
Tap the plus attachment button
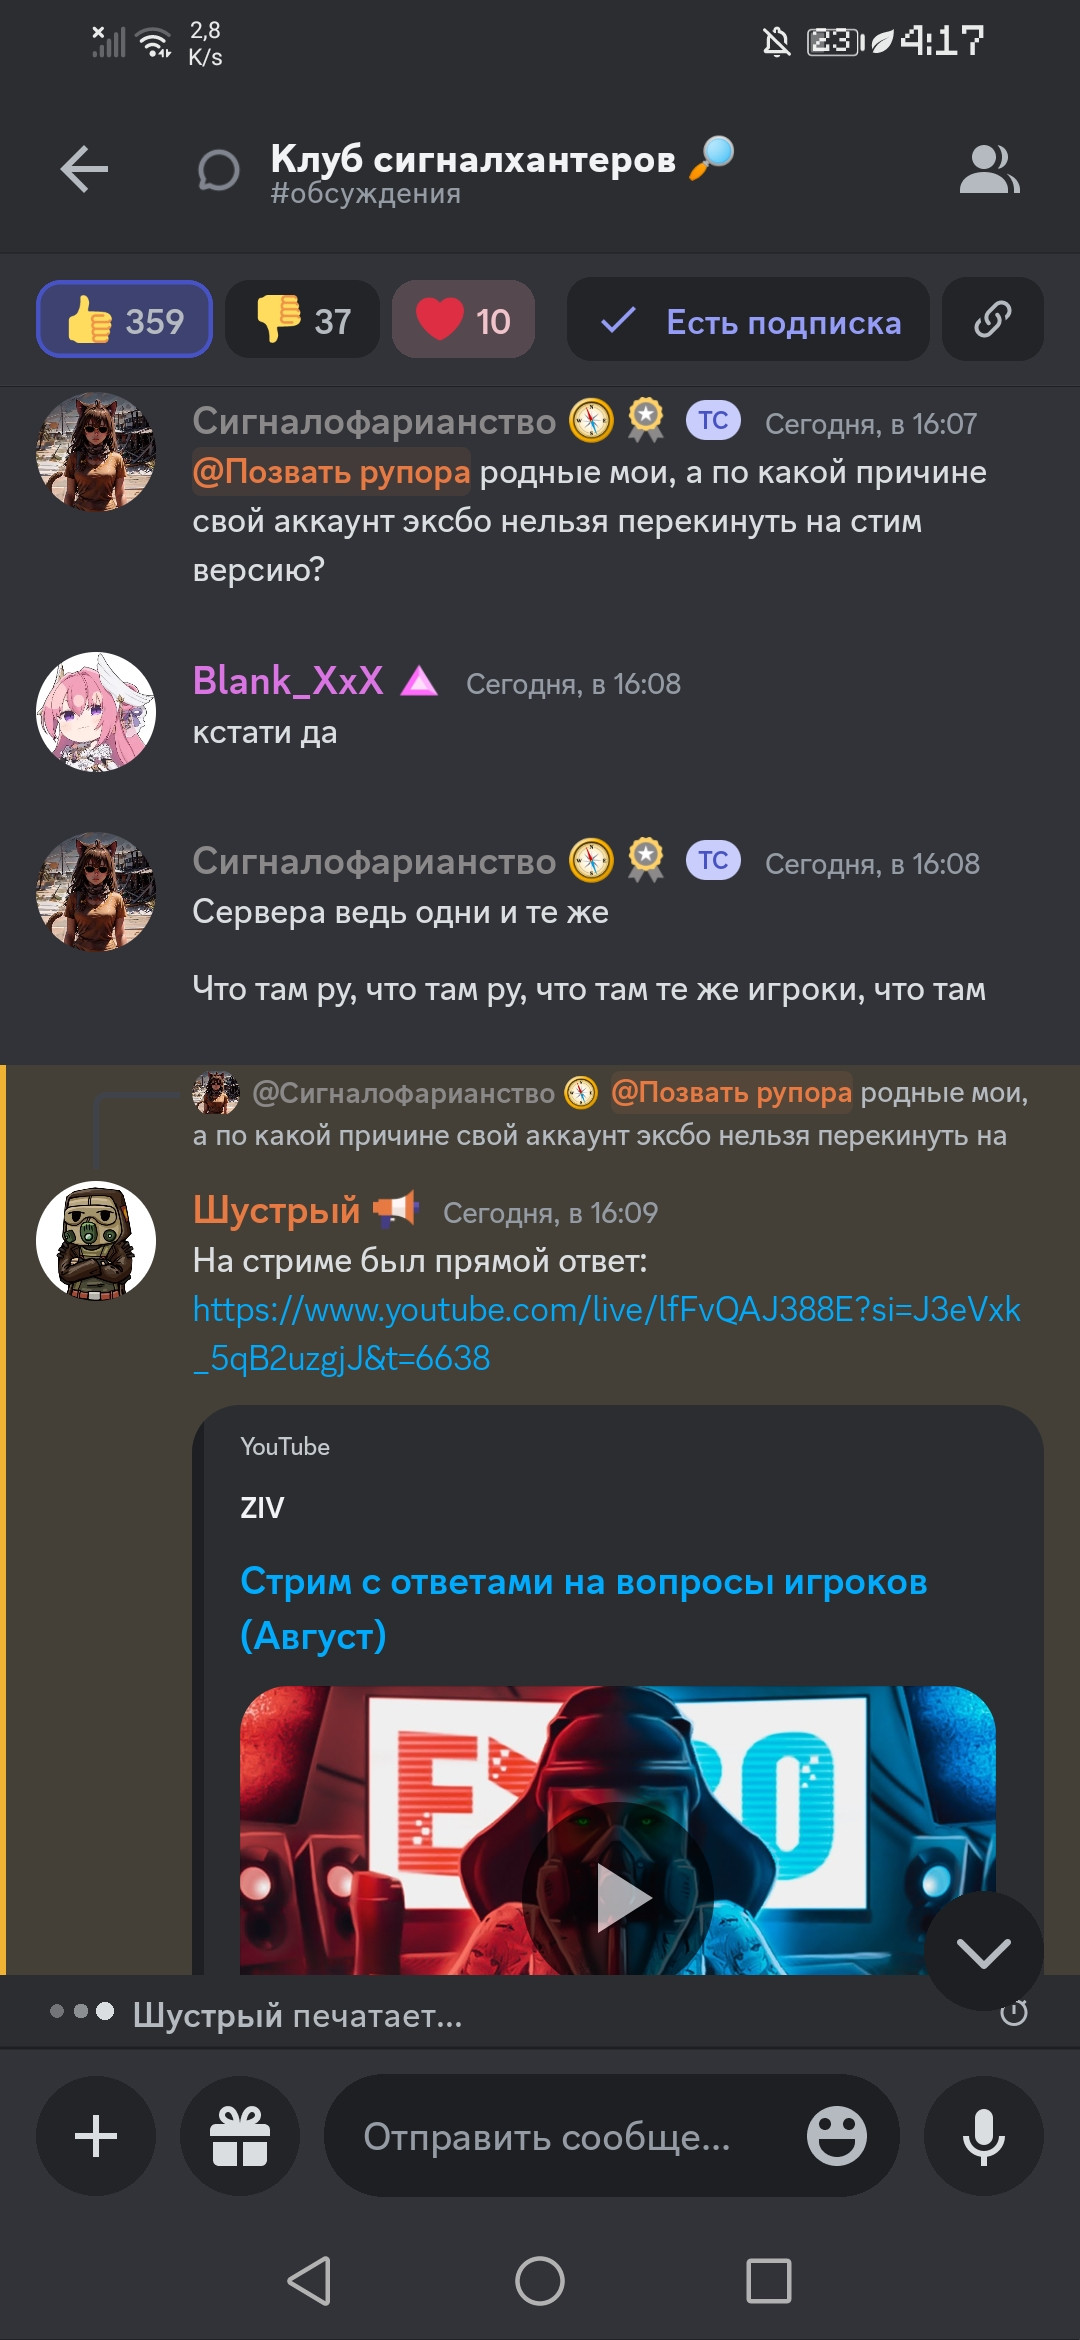point(96,2136)
